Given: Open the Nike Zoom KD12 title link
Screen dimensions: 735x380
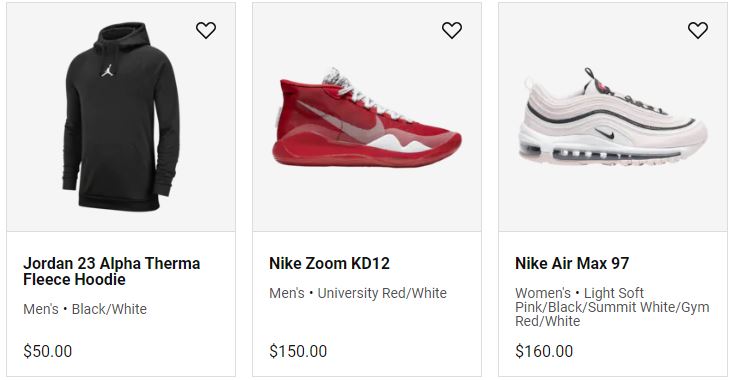Looking at the screenshot, I should point(329,263).
